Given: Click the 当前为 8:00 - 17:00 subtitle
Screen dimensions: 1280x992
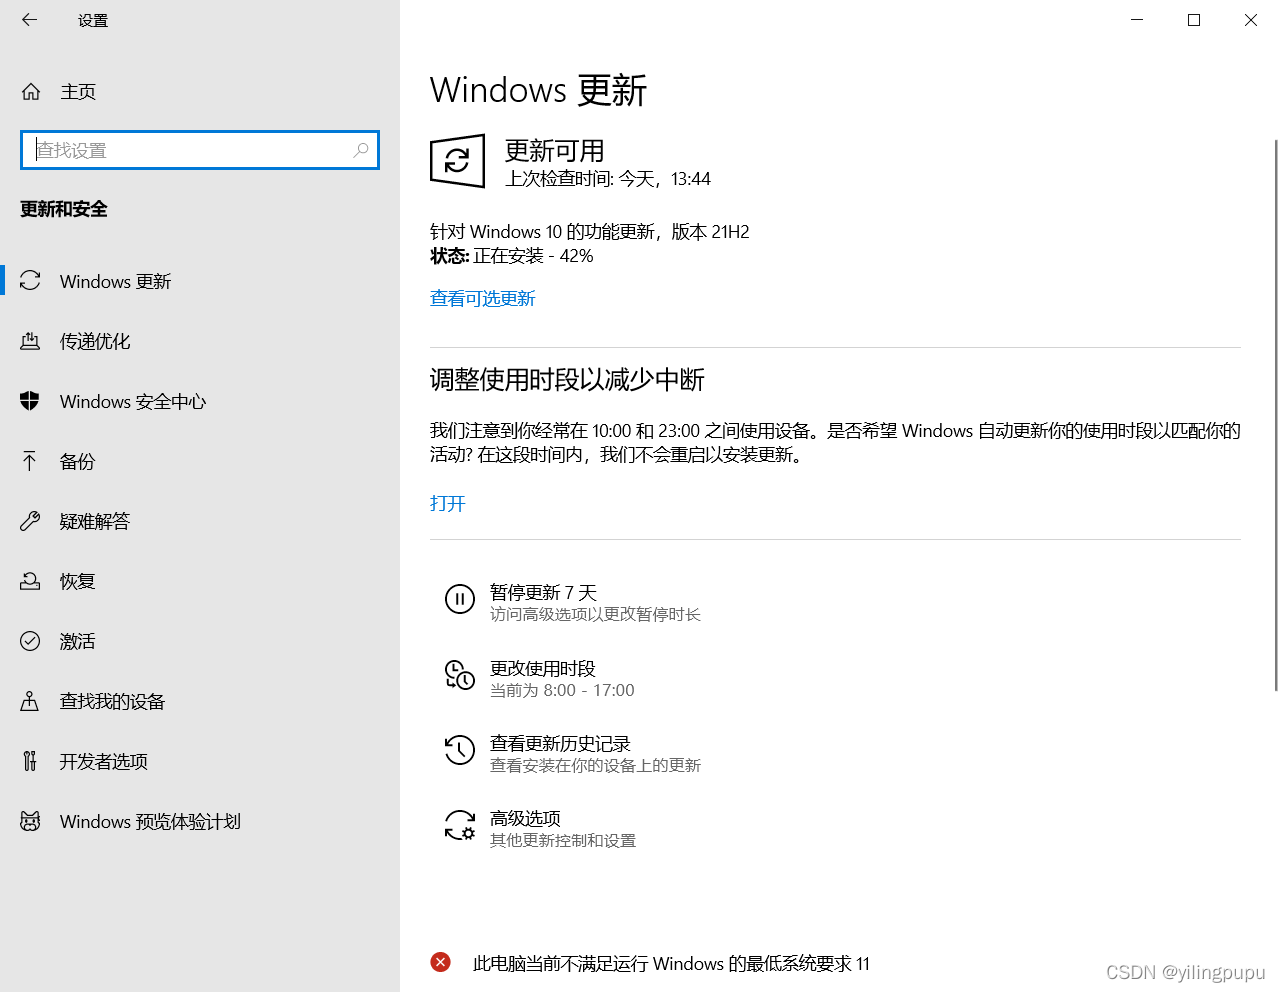Looking at the screenshot, I should (562, 690).
